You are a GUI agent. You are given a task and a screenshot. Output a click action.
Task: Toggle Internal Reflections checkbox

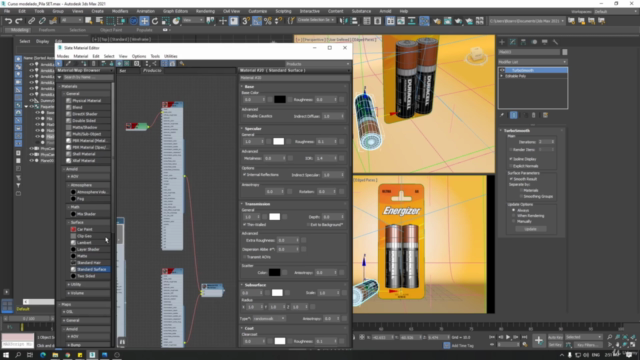point(244,175)
